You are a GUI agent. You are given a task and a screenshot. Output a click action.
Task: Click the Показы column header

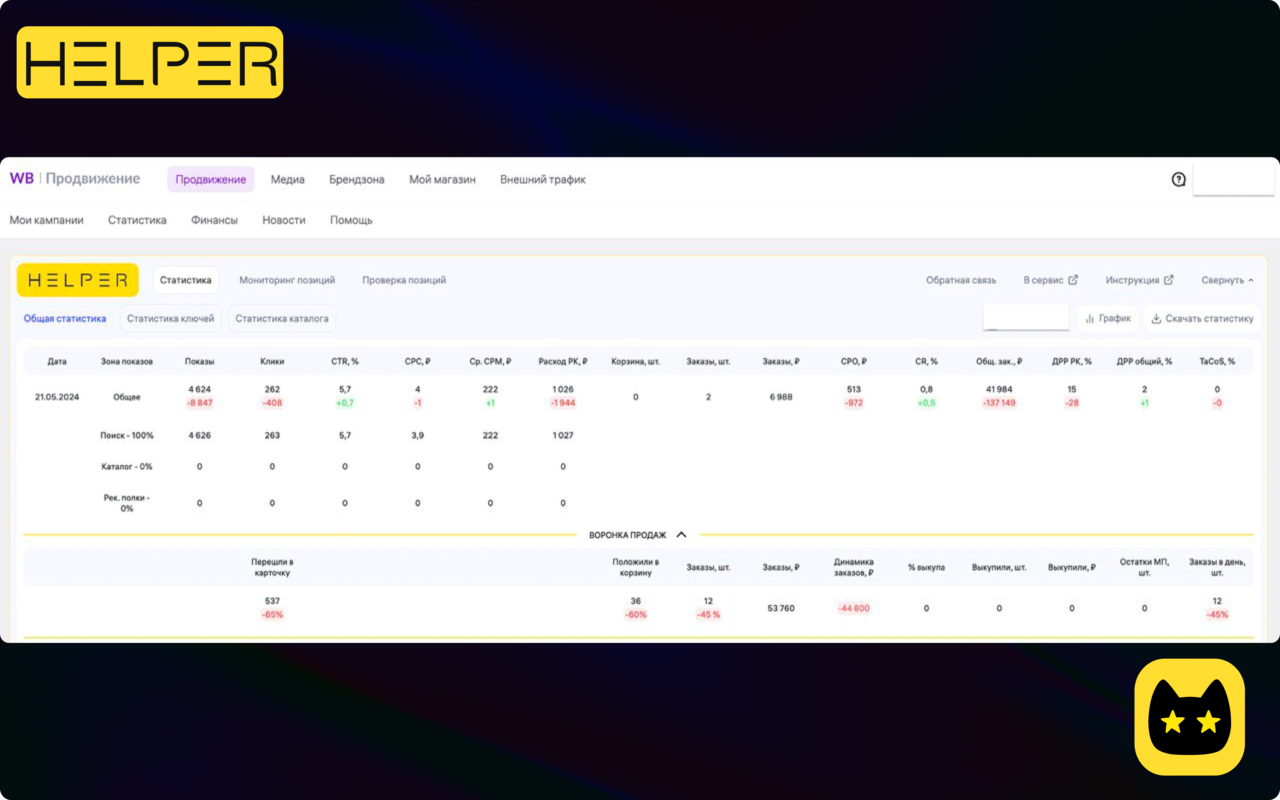point(199,361)
